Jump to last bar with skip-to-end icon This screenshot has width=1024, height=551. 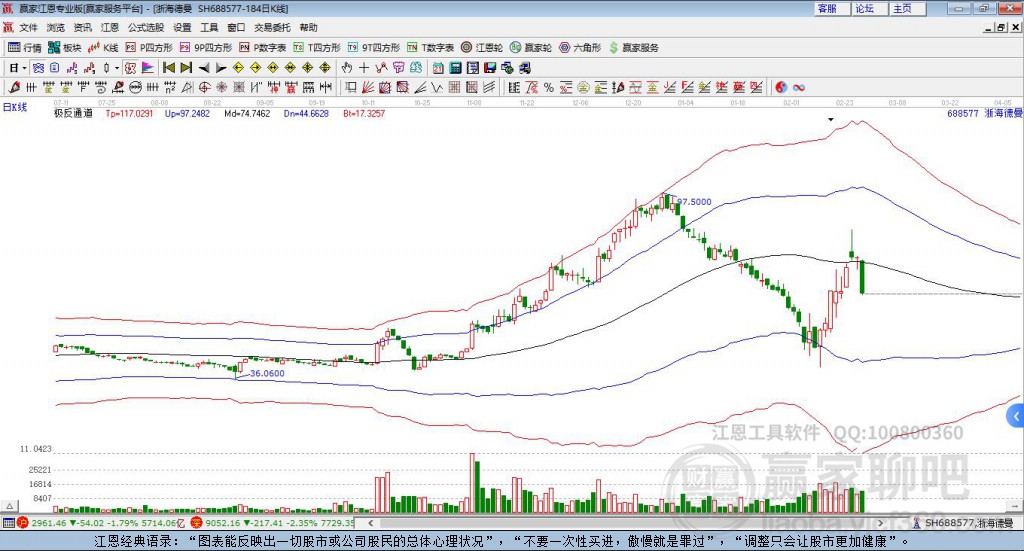[x=186, y=68]
